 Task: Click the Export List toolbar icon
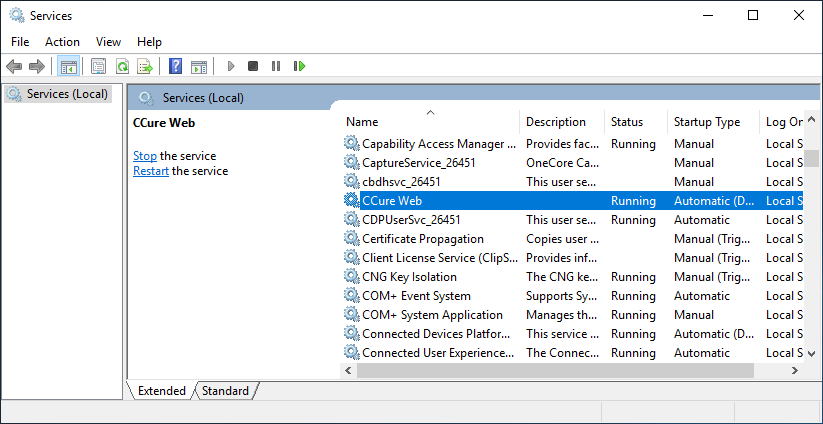144,66
